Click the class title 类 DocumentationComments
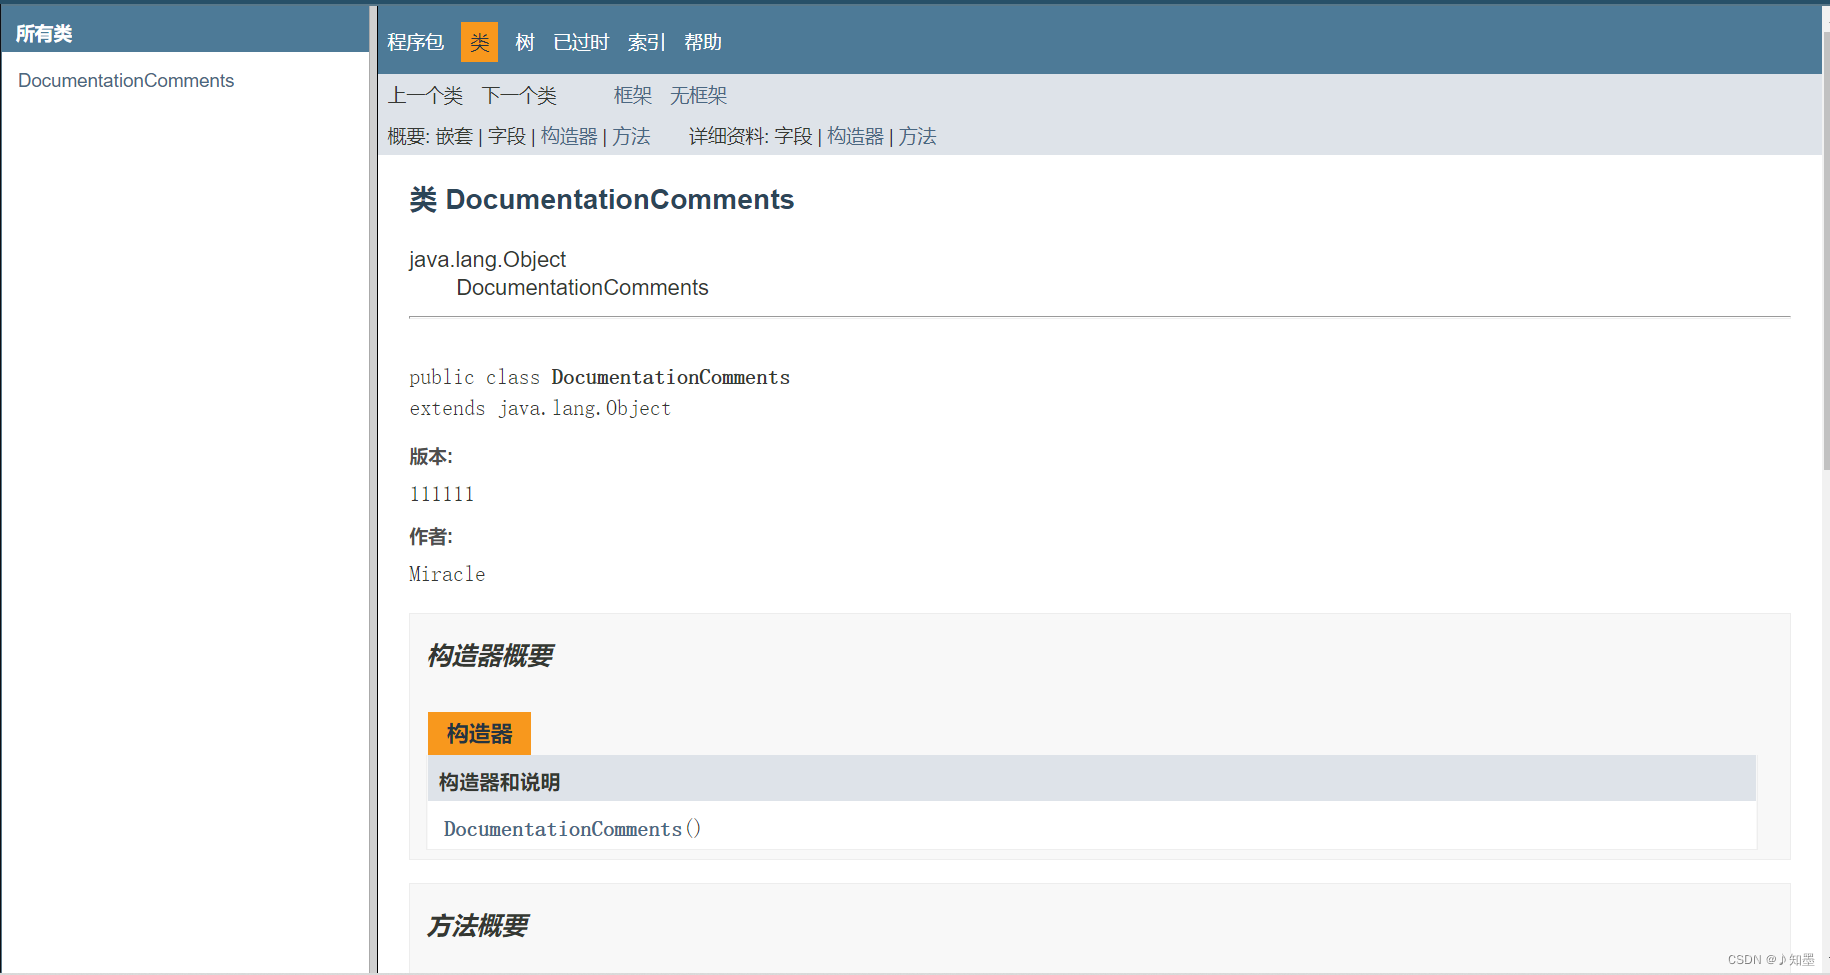 [600, 199]
